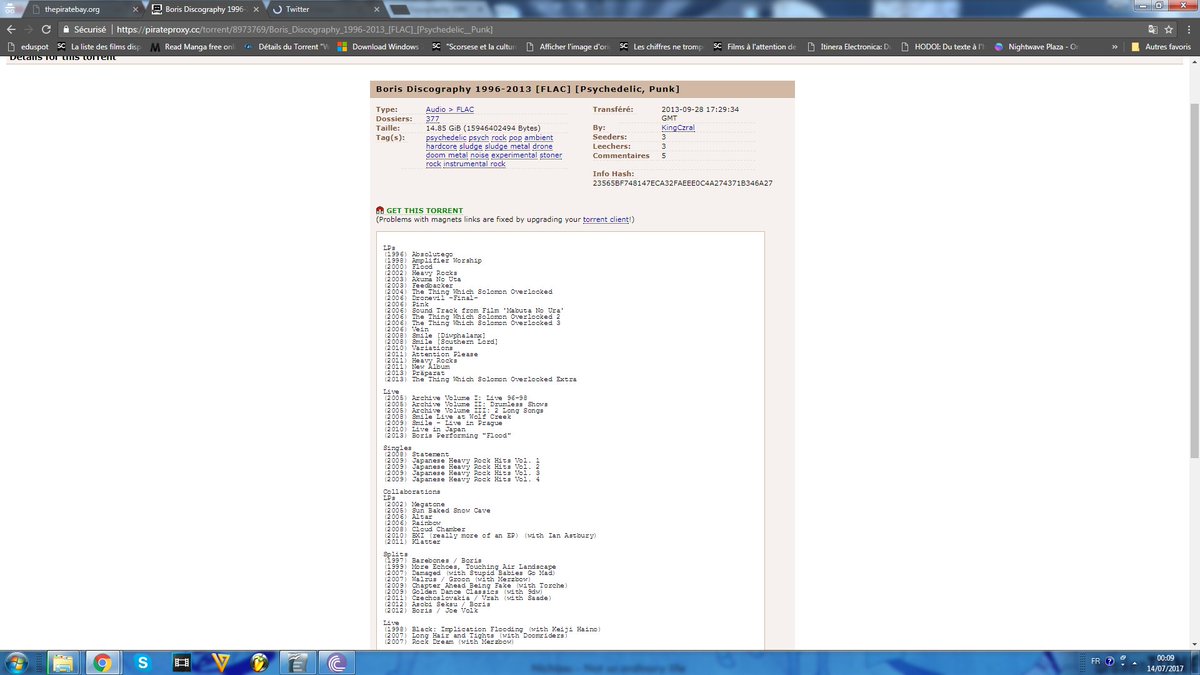This screenshot has width=1200, height=675.
Task: Click the 'instrumental rock' tag link
Action: 474,164
